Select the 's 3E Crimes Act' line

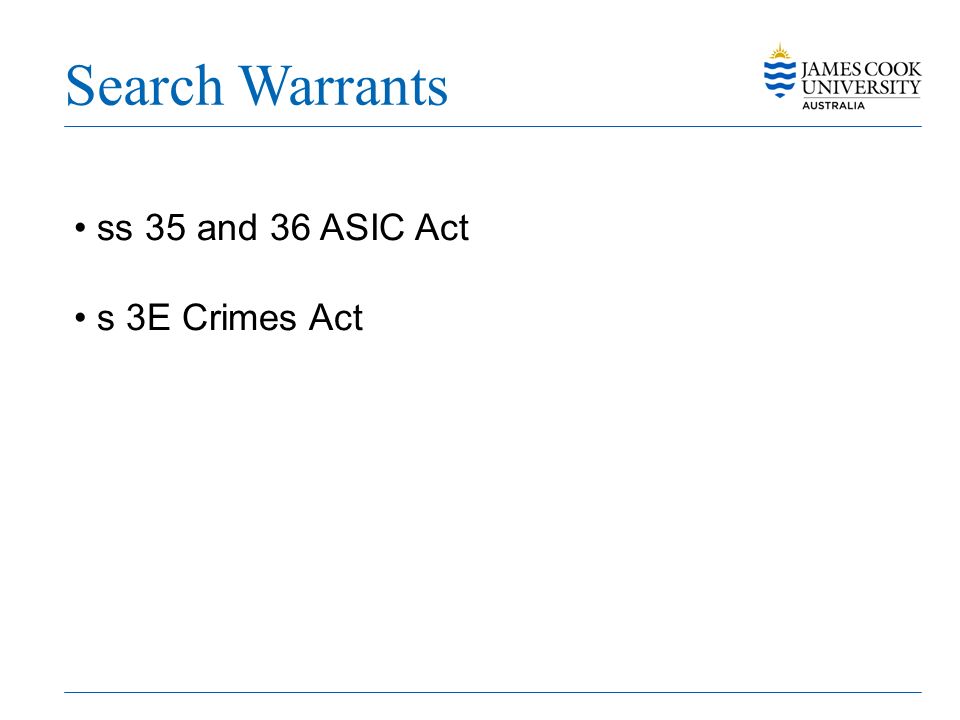[230, 318]
